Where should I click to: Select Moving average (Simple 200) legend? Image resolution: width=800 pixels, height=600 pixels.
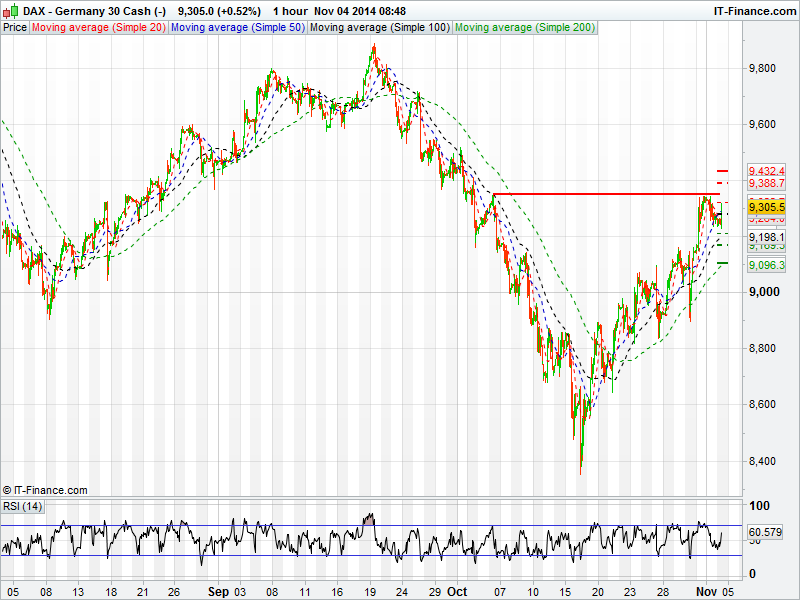pos(525,28)
